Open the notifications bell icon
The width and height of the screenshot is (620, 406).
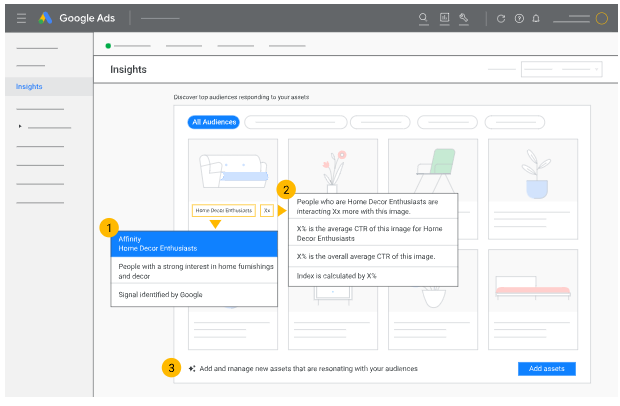point(536,18)
